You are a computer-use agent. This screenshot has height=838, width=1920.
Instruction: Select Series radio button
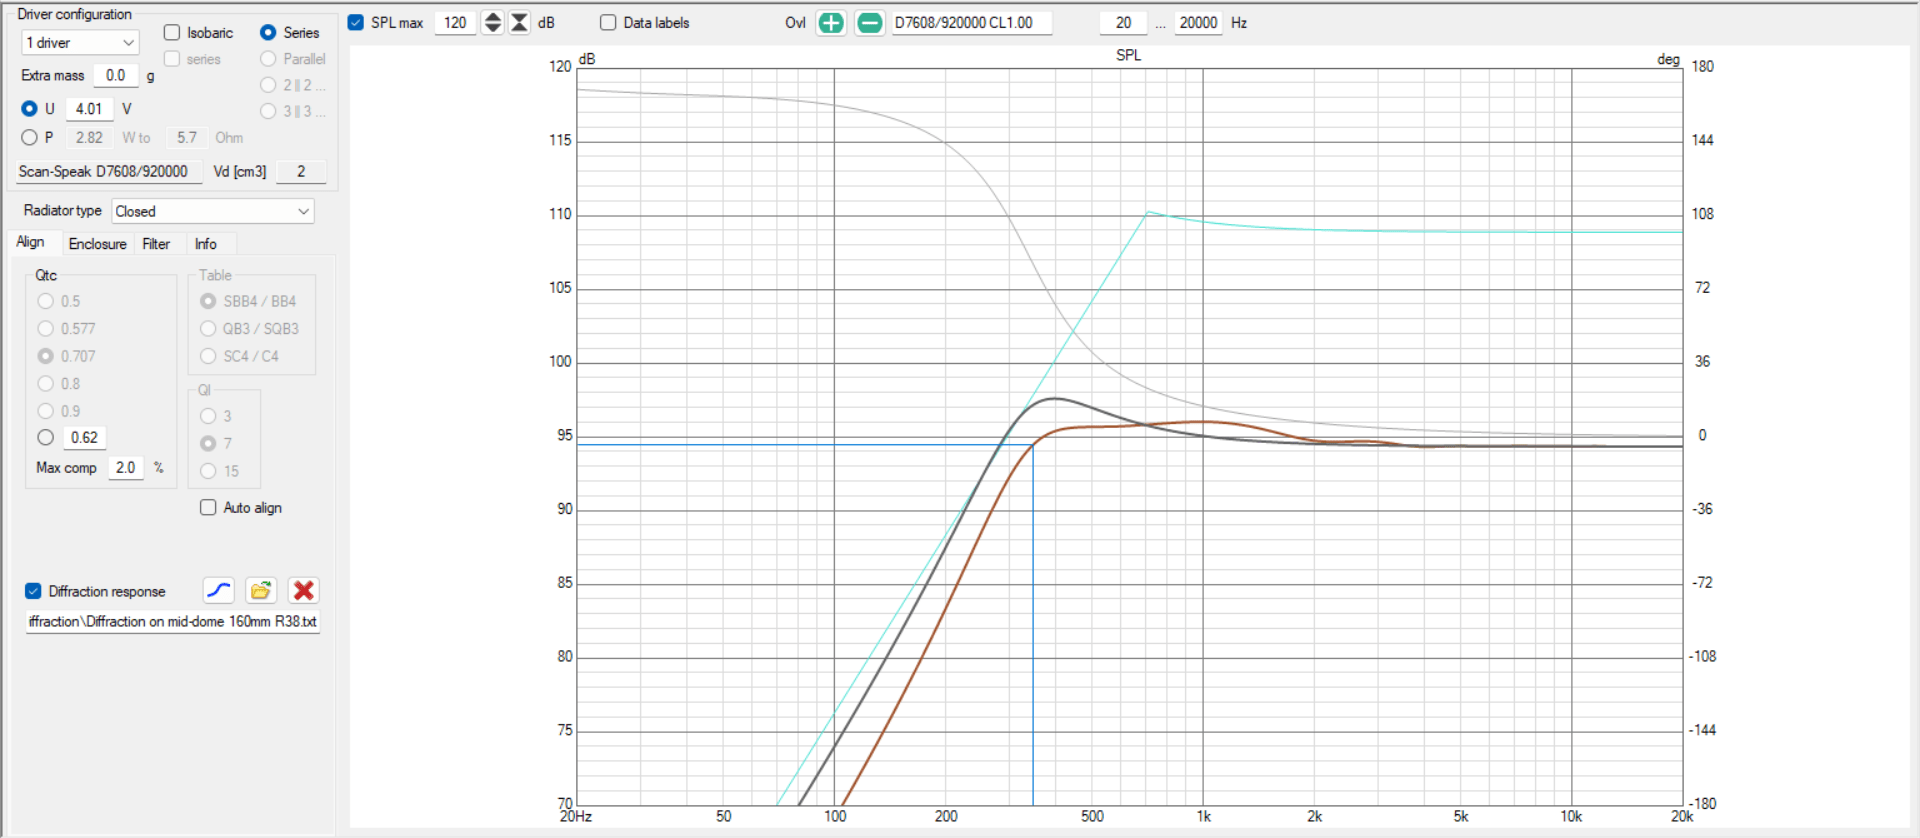(268, 33)
